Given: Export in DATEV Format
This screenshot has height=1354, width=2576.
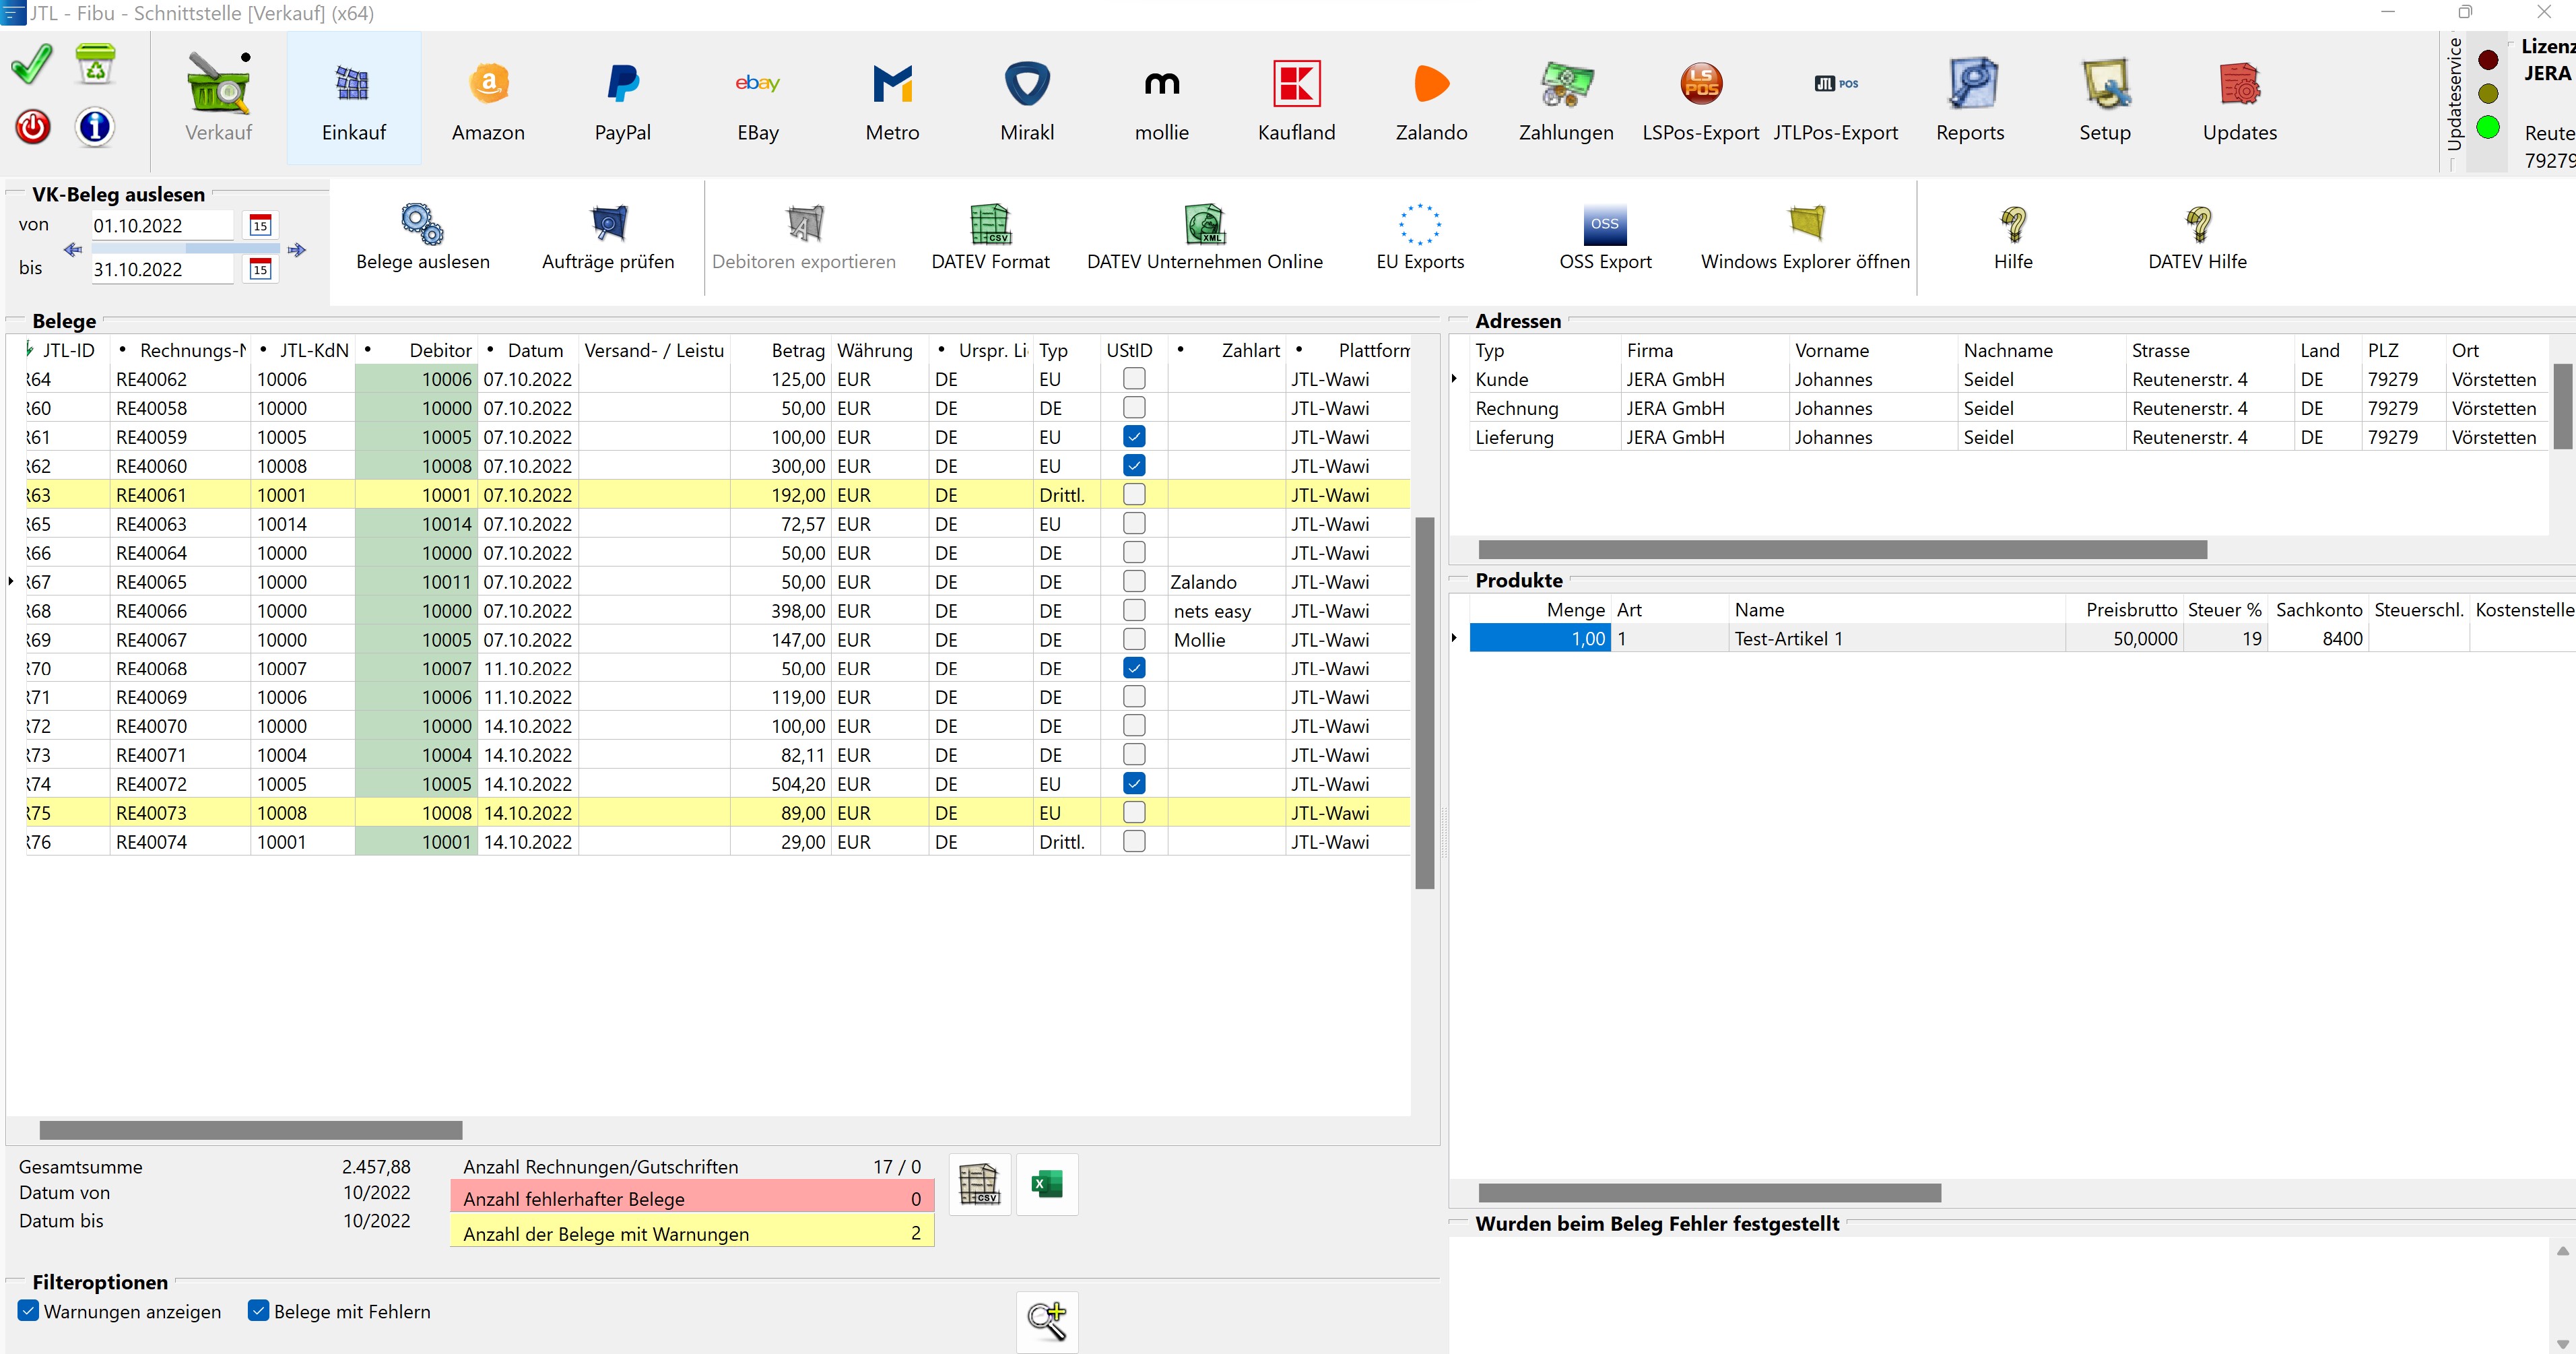Looking at the screenshot, I should [x=990, y=237].
